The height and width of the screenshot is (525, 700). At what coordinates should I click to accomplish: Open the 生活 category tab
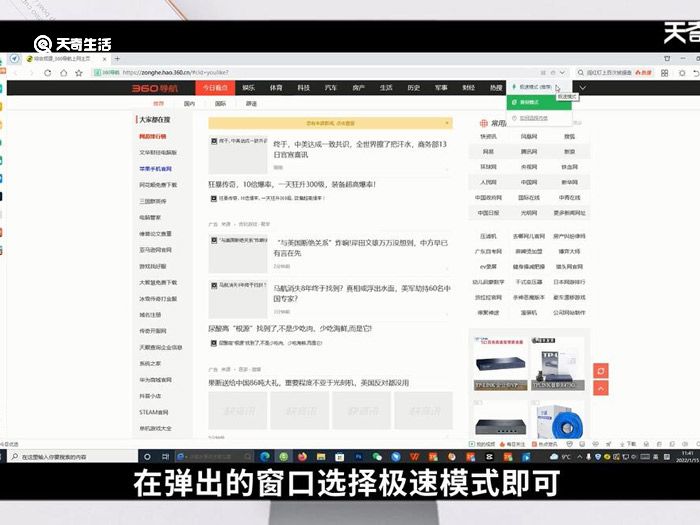[x=386, y=88]
